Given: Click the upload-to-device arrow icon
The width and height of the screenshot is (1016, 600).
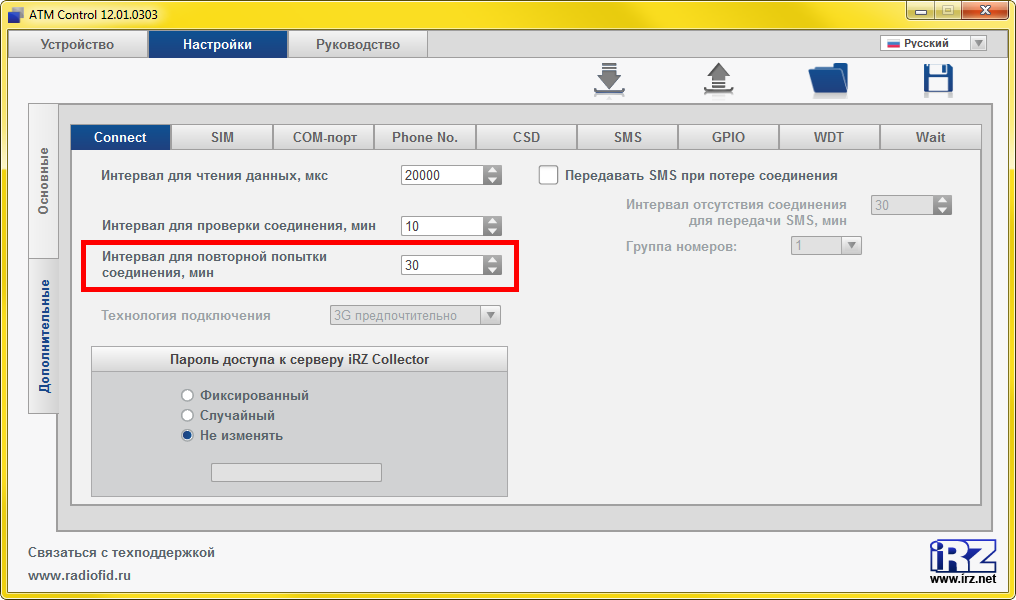Looking at the screenshot, I should click(717, 79).
